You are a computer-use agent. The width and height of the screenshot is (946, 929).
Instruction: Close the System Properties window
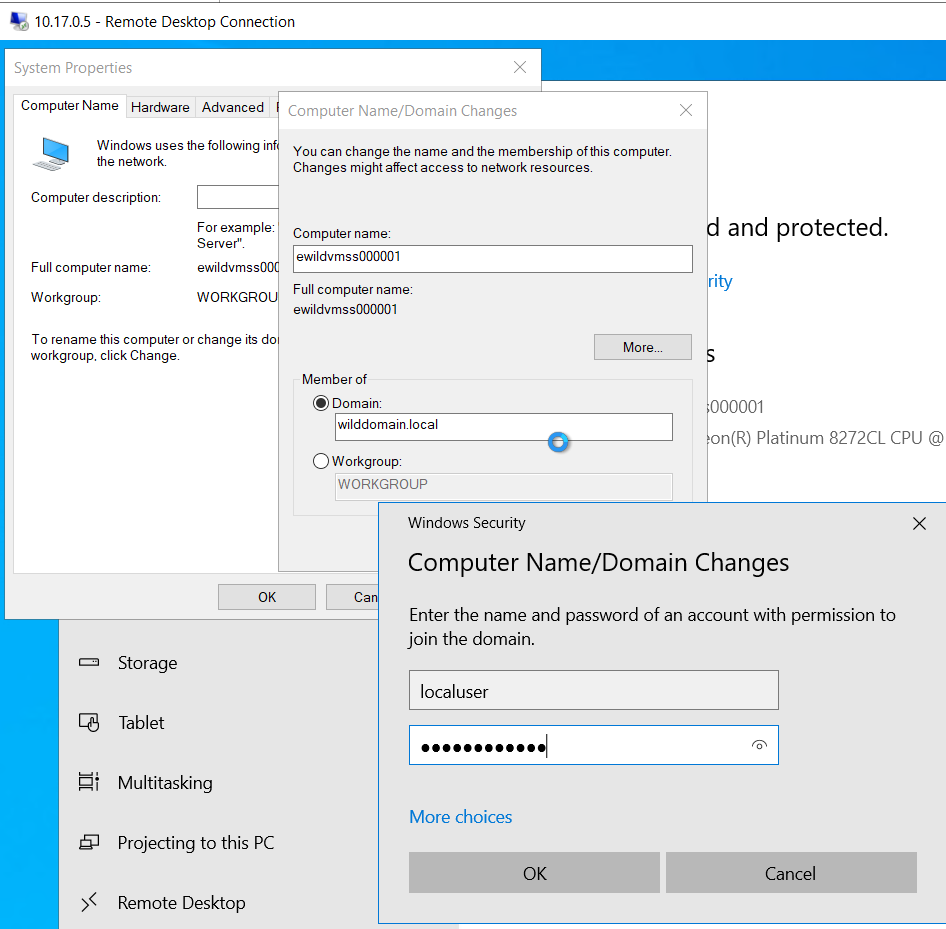pos(520,67)
